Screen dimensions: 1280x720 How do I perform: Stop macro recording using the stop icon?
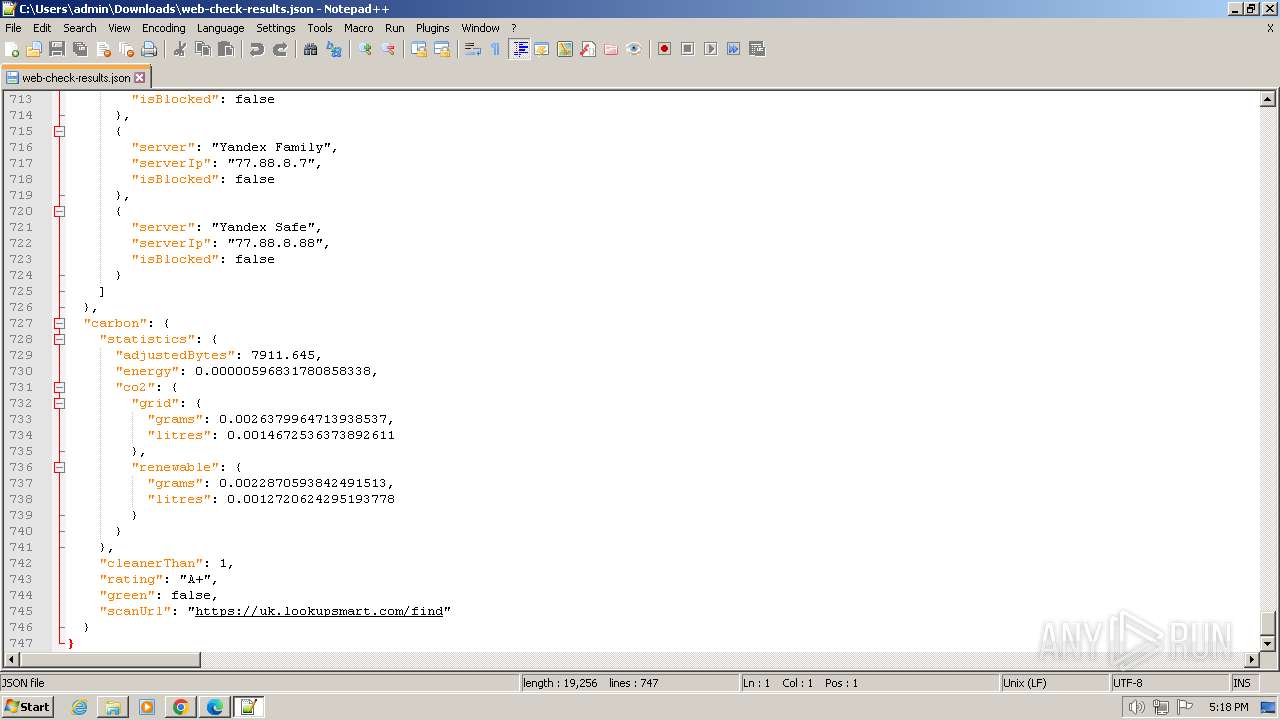tap(687, 49)
